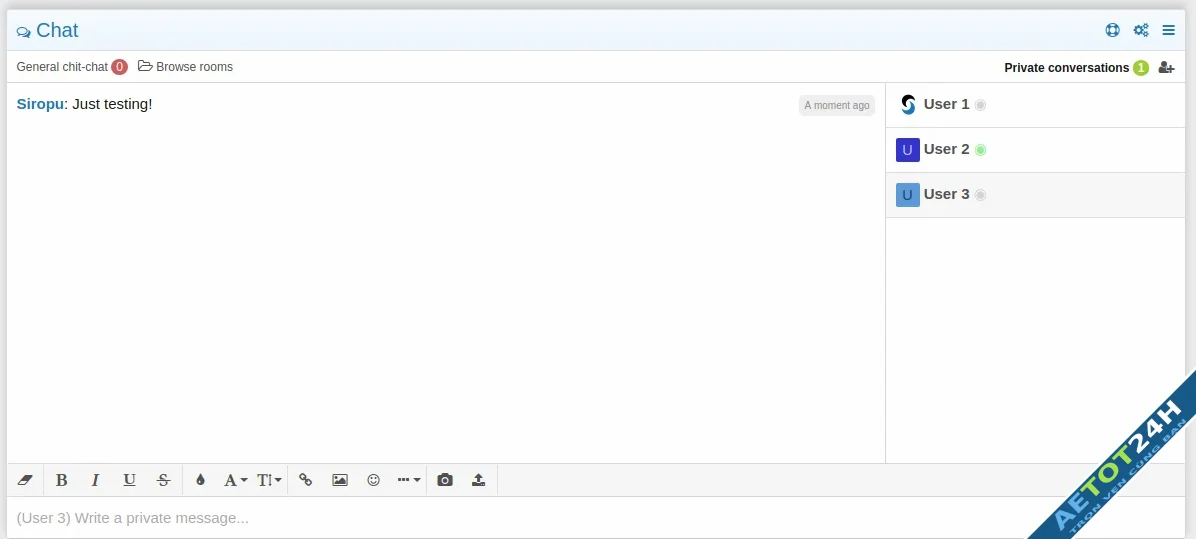The height and width of the screenshot is (539, 1196).
Task: Open the text color droplet picker
Action: [x=200, y=480]
